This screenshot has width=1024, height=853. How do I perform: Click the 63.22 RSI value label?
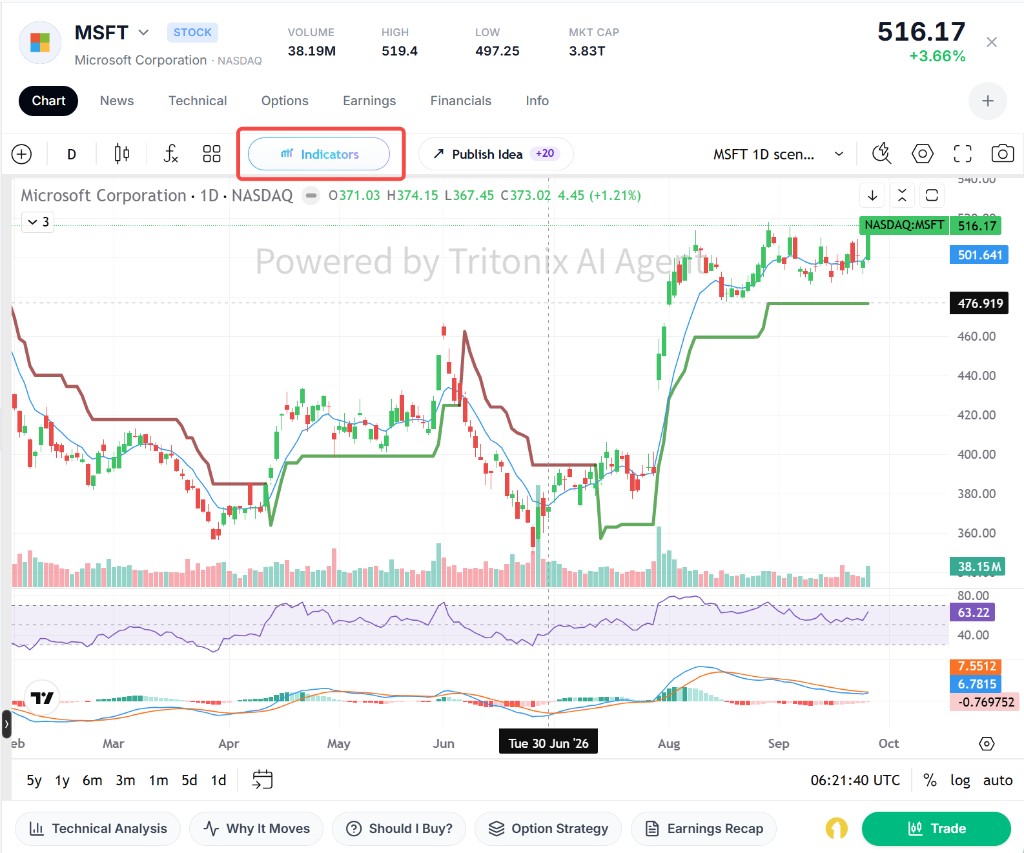(972, 613)
